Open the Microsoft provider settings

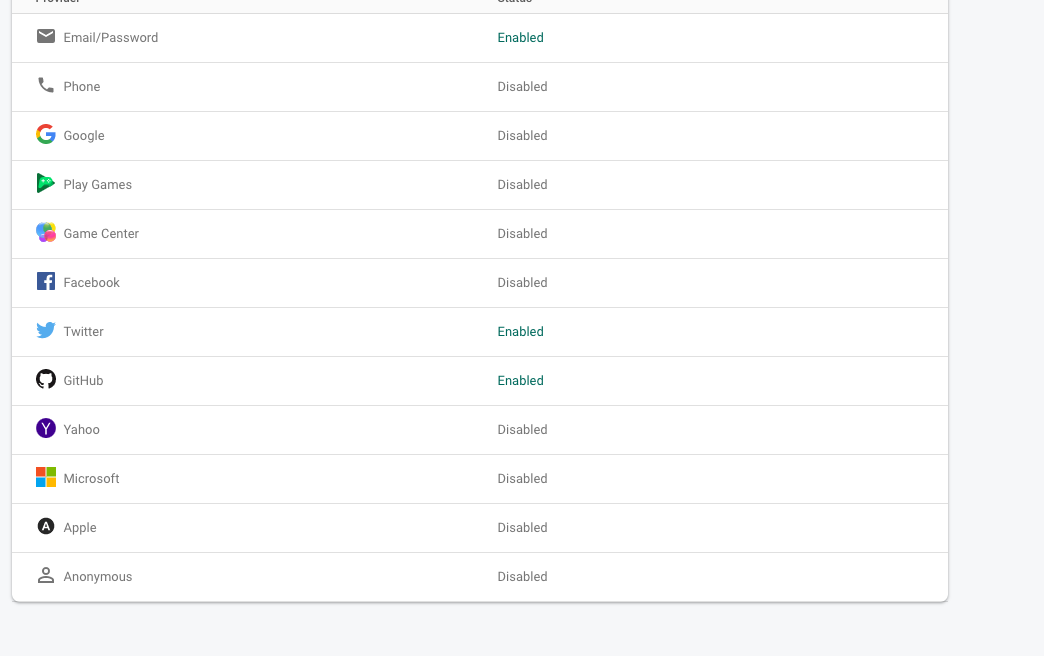pyautogui.click(x=480, y=480)
